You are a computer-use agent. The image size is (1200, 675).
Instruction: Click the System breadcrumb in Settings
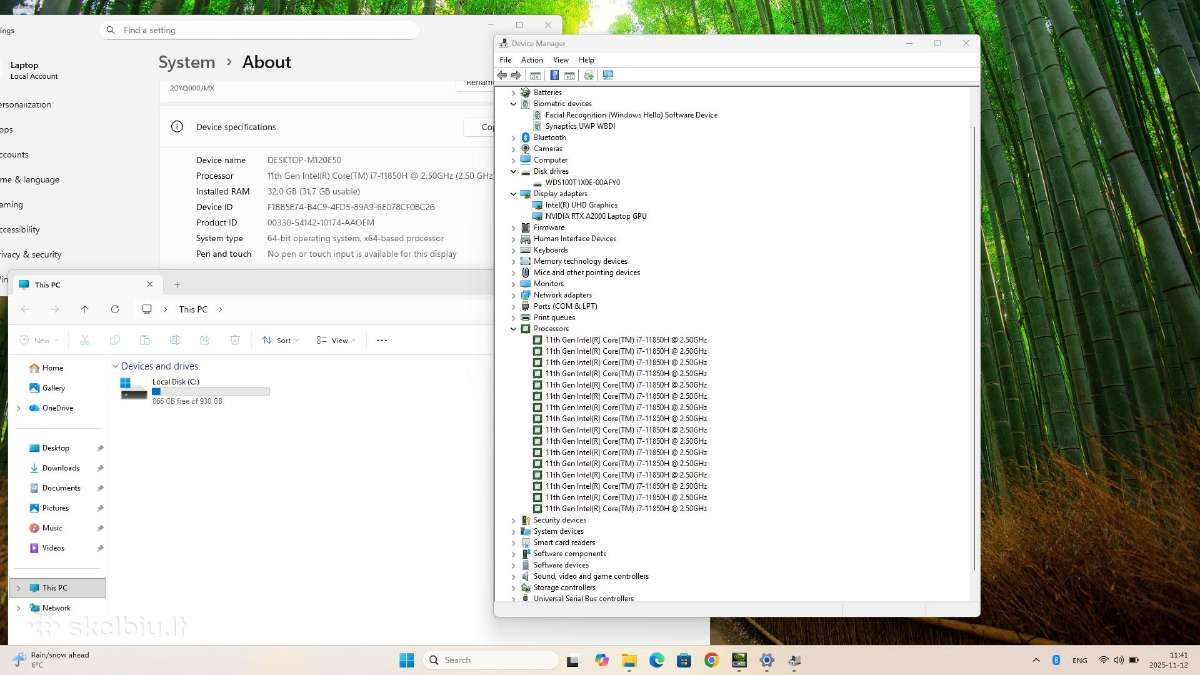(187, 62)
